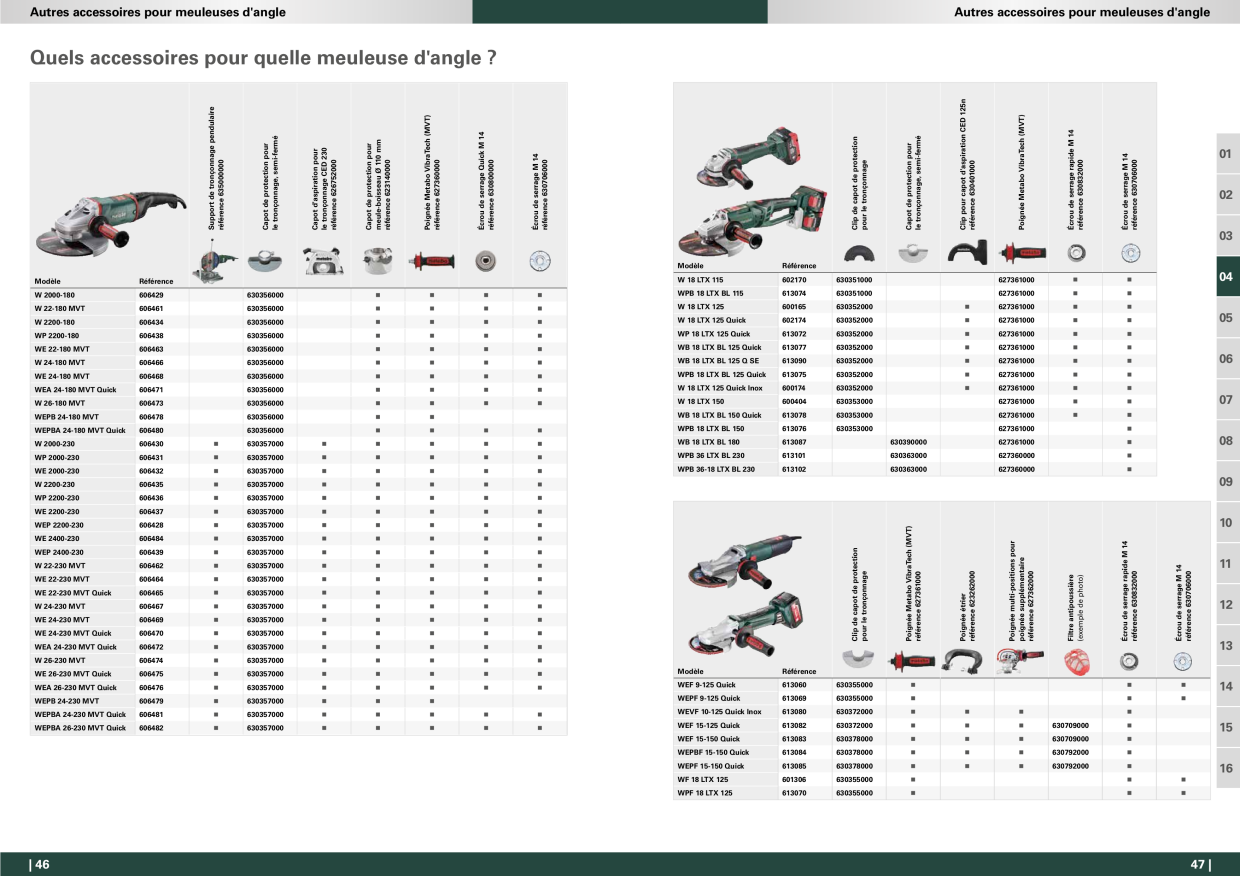Viewport: 1240px width, 876px height.
Task: Jump to section tab 07
Action: (x=1226, y=400)
